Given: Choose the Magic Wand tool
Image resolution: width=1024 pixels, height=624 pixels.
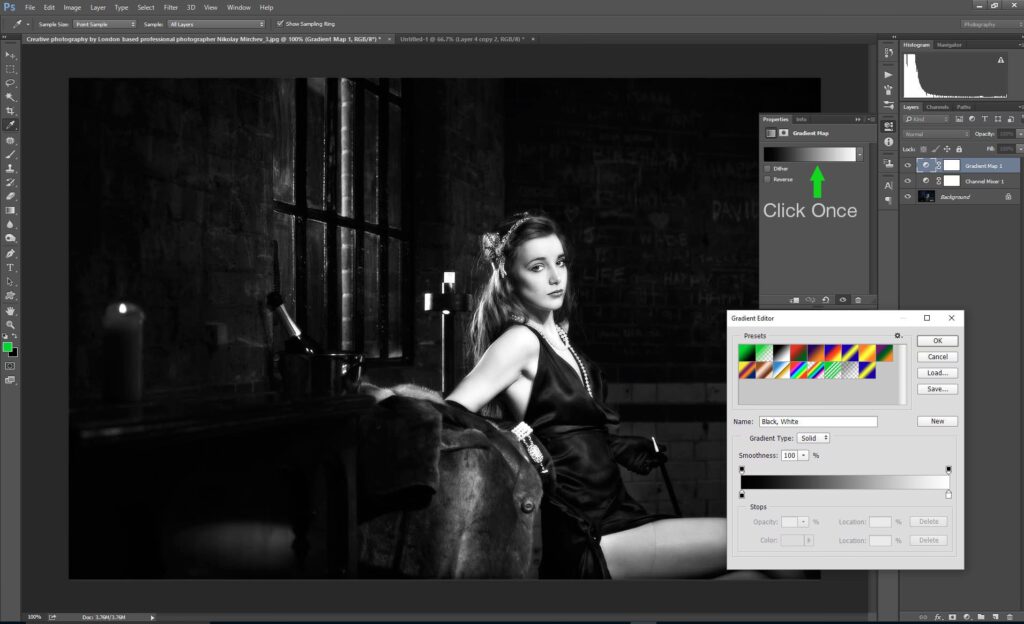Looking at the screenshot, I should [x=10, y=97].
